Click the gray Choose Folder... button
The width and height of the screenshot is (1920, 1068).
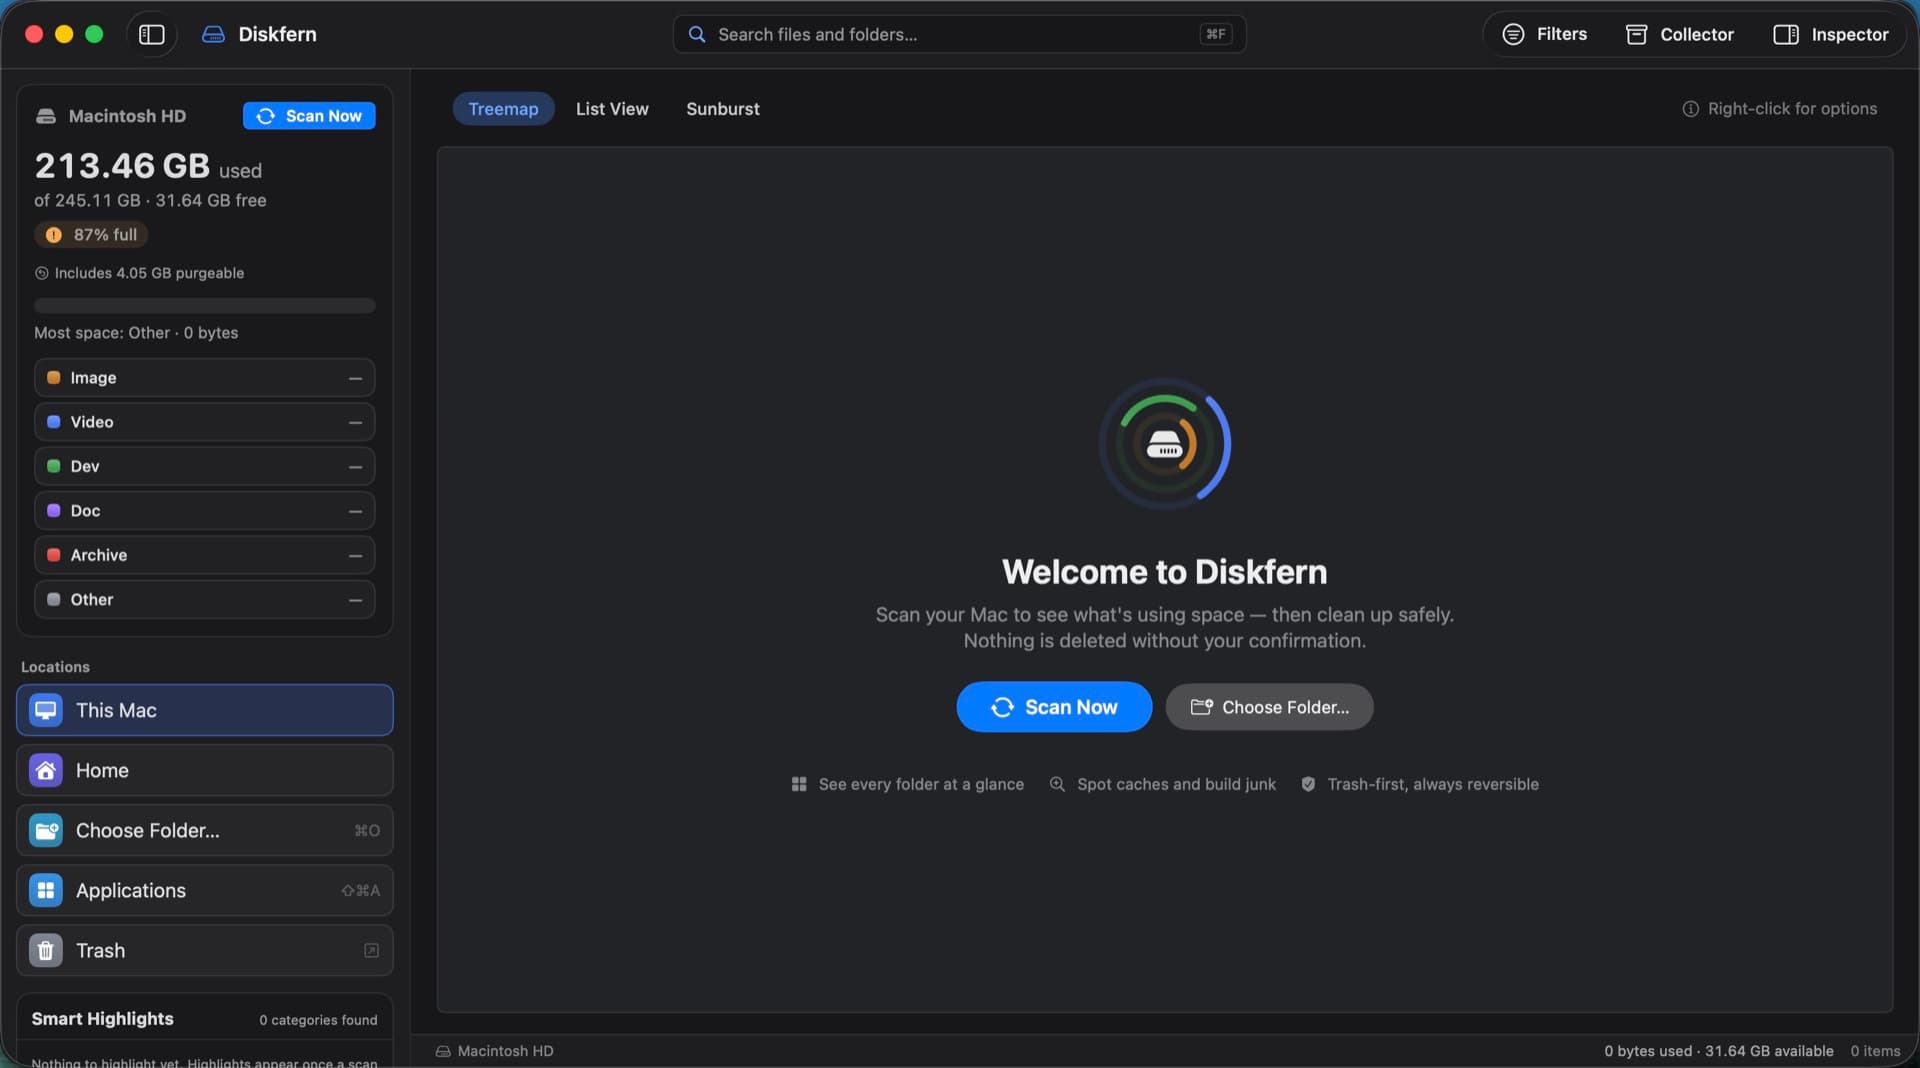click(x=1269, y=707)
